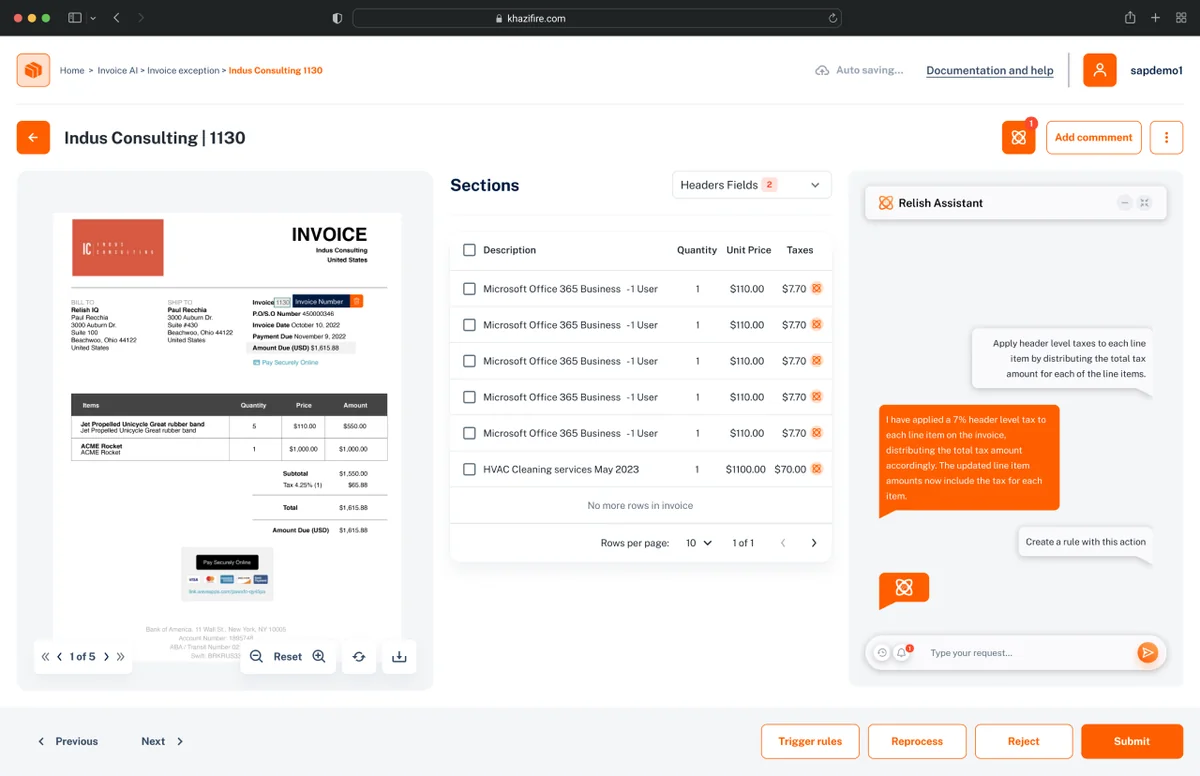1200x776 pixels.
Task: Open Invoice exception breadcrumb
Action: click(183, 71)
